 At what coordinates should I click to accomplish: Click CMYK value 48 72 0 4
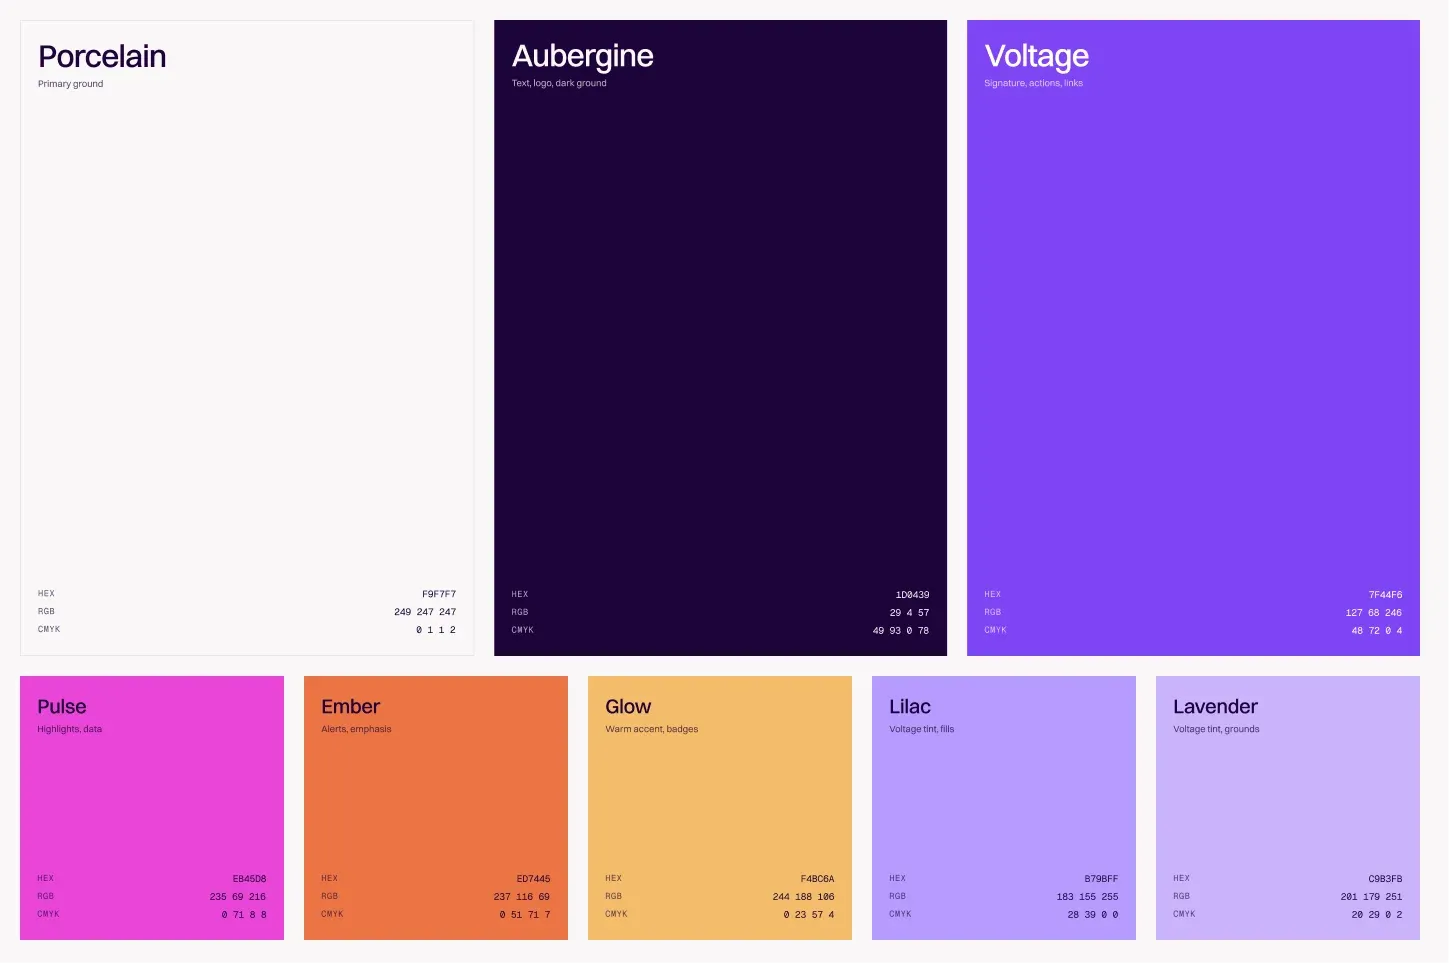click(1377, 631)
